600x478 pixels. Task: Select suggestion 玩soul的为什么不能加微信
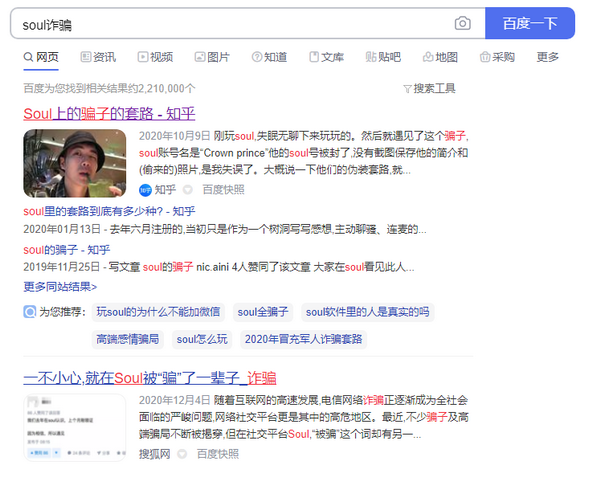pyautogui.click(x=158, y=312)
